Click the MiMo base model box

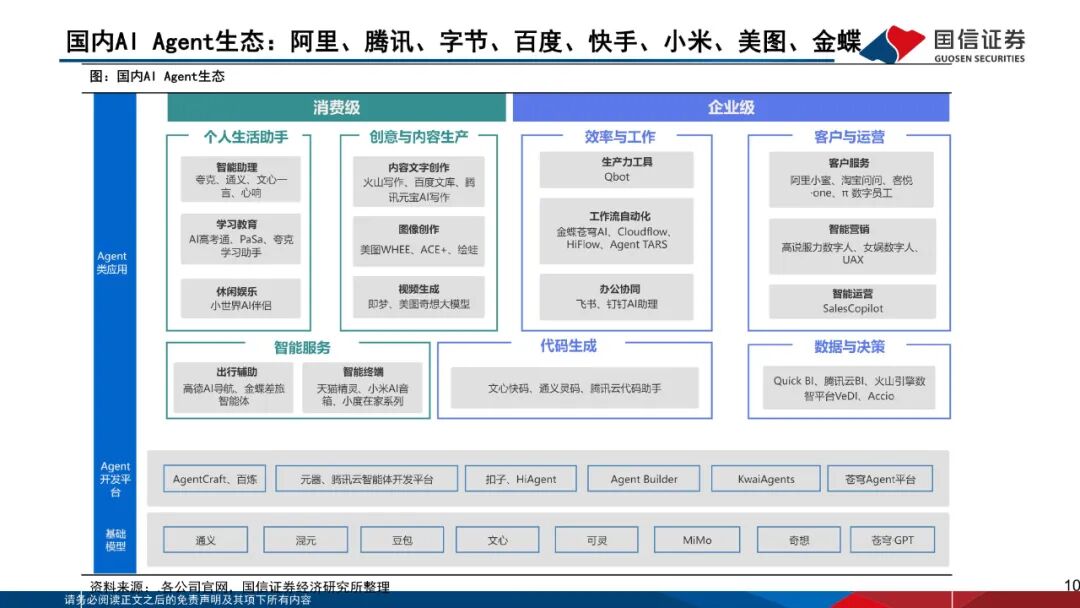tap(697, 541)
